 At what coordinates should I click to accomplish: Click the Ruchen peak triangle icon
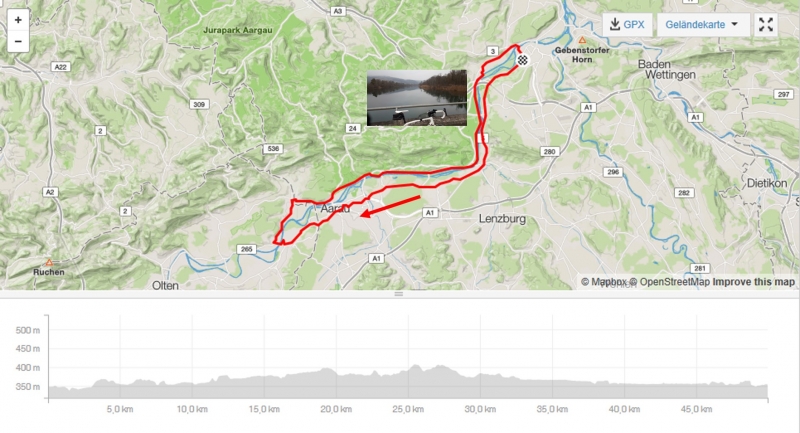(x=49, y=262)
